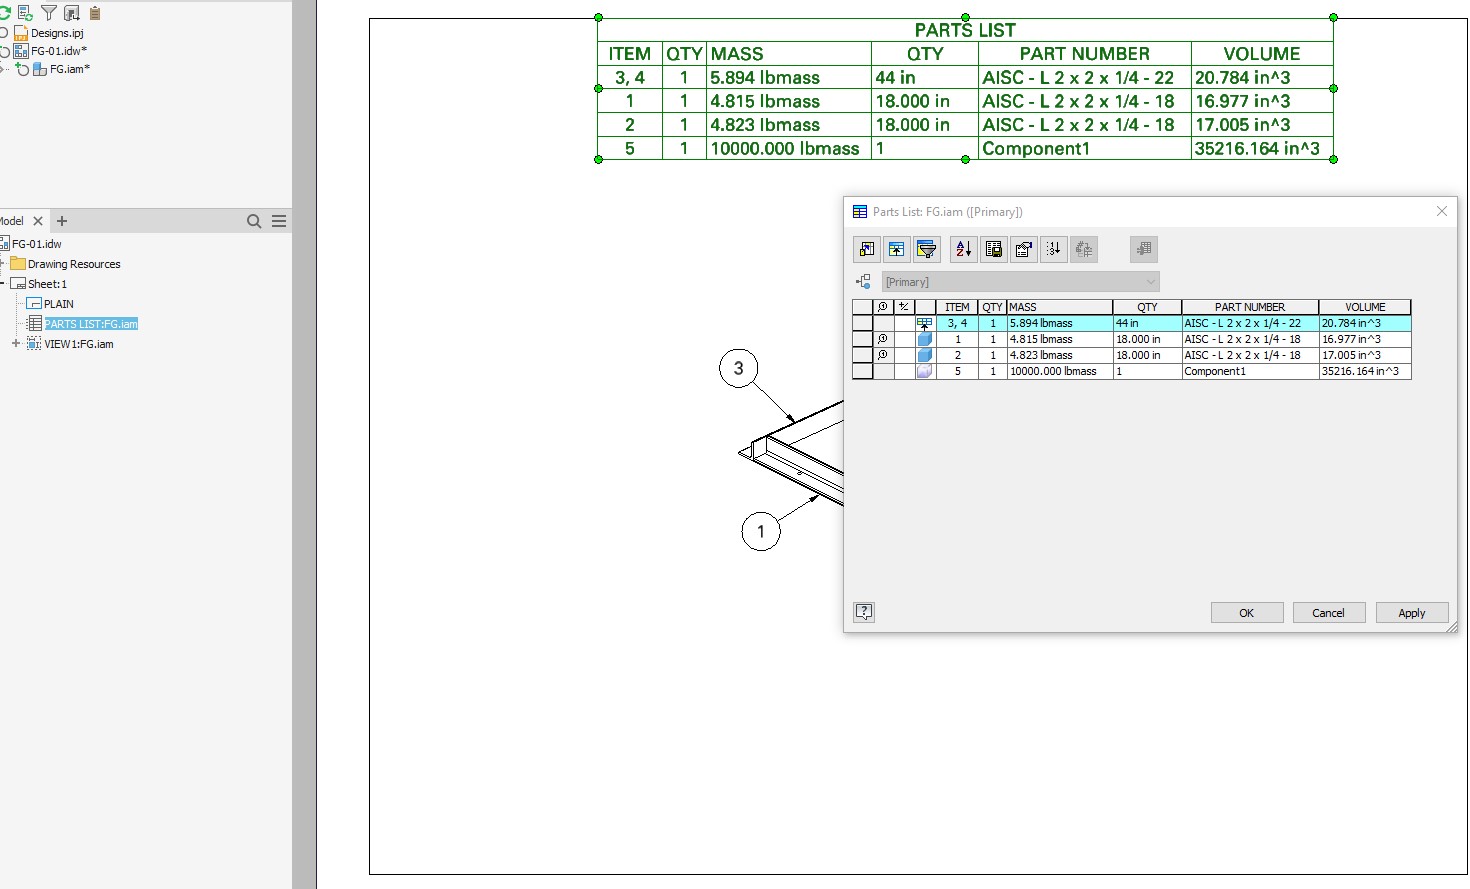Click the Save Item Overrides to BOM icon
The width and height of the screenshot is (1470, 889).
1084,249
